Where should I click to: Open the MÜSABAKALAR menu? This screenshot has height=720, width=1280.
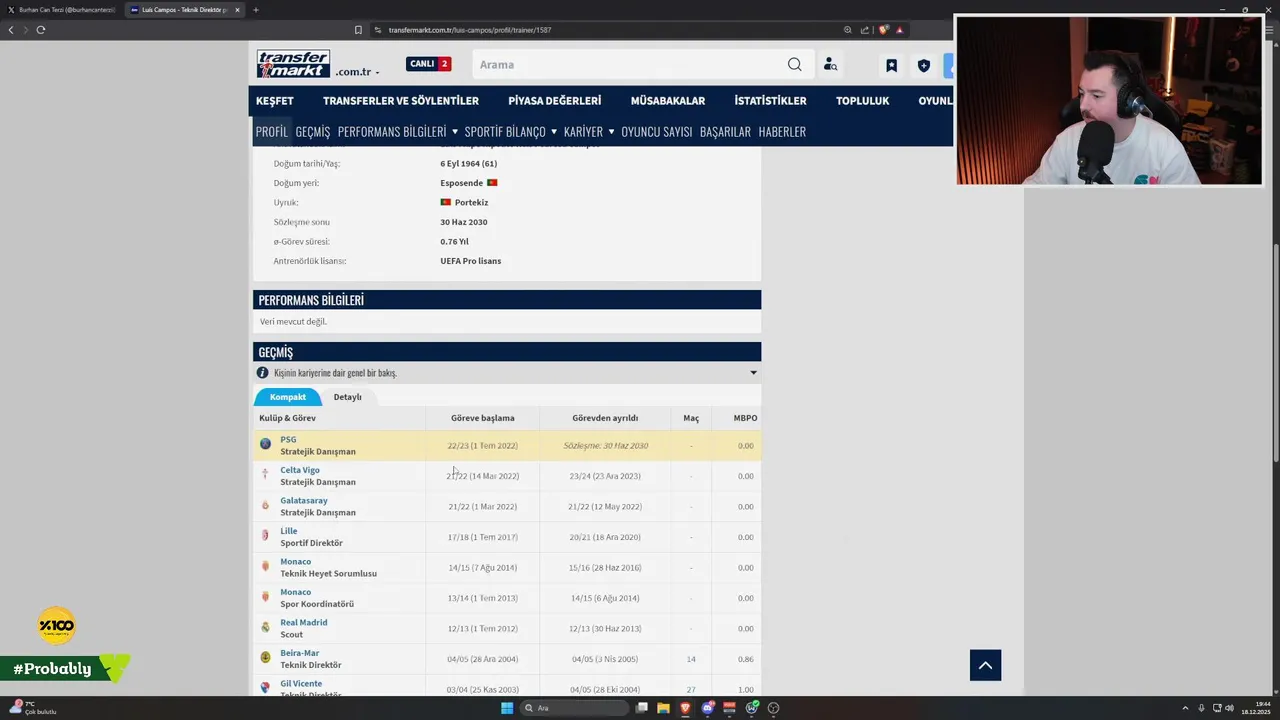coord(668,101)
